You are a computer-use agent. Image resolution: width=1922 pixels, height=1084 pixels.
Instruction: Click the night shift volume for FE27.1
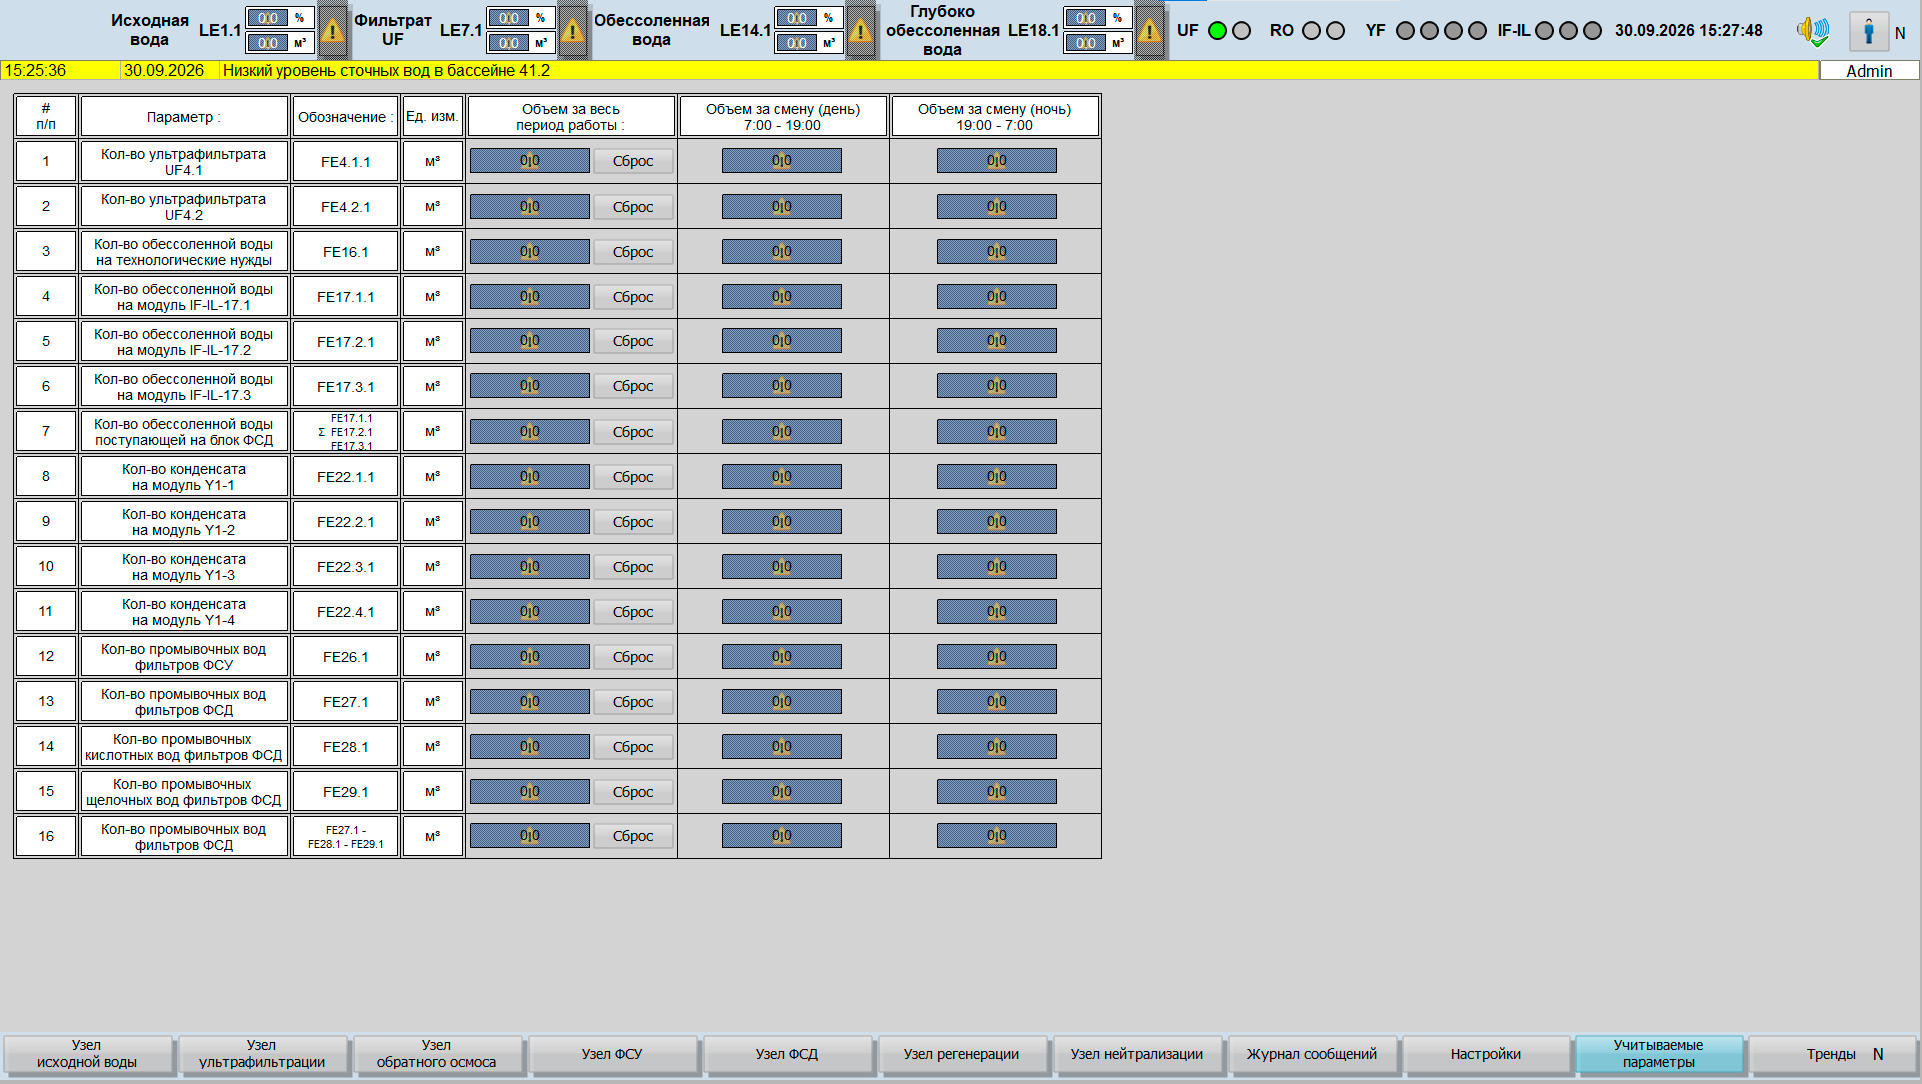point(997,702)
